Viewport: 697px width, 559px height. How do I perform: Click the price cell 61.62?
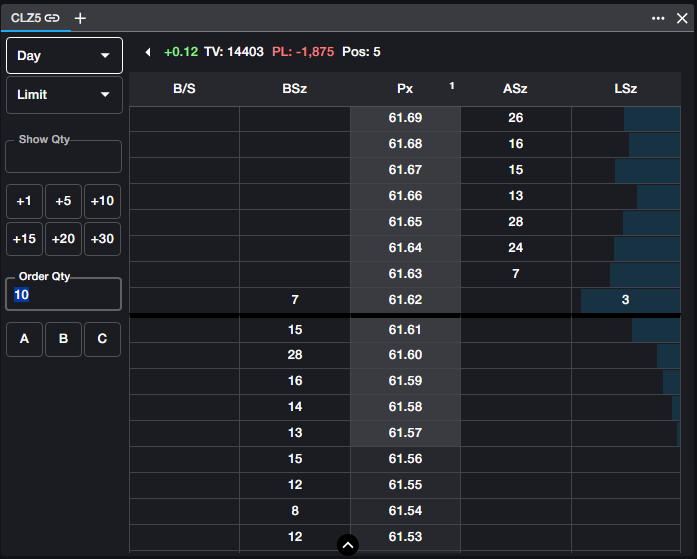[405, 300]
